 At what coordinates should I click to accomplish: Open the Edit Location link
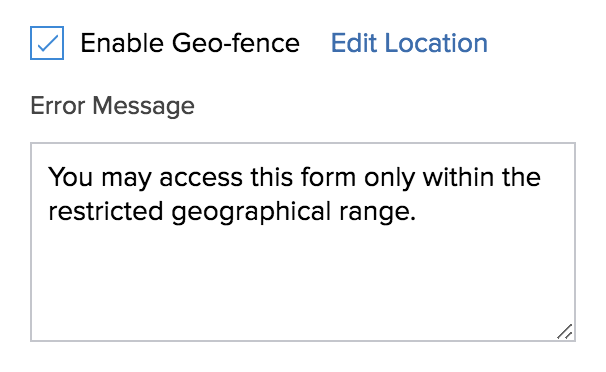pyautogui.click(x=409, y=43)
